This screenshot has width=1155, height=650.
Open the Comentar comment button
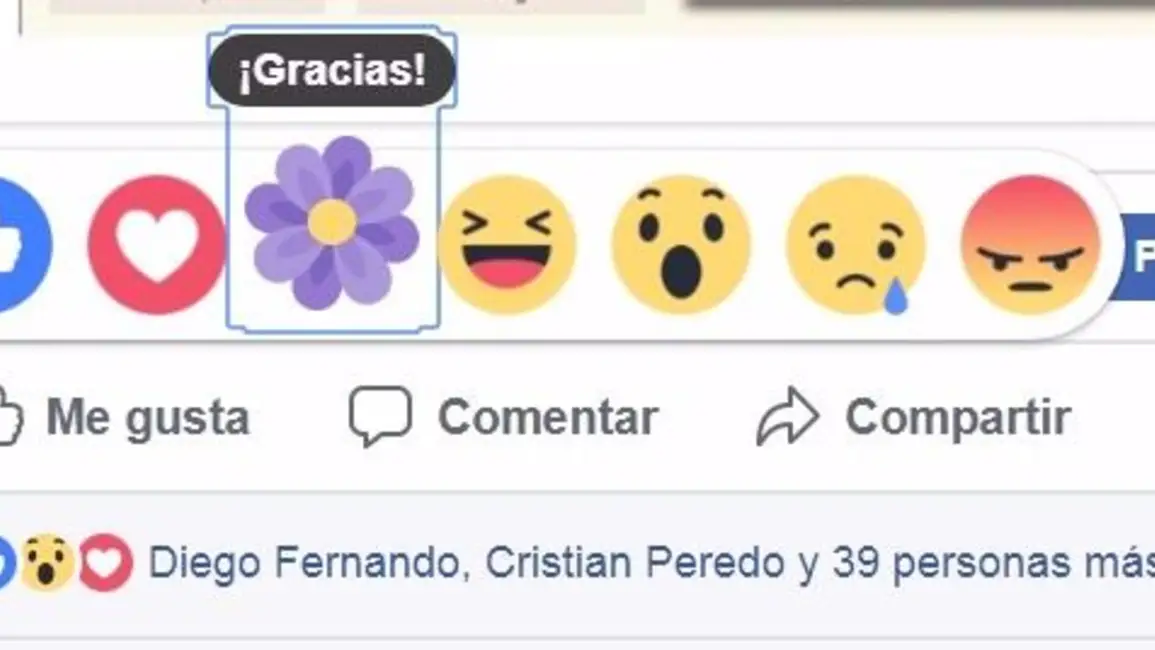[504, 418]
